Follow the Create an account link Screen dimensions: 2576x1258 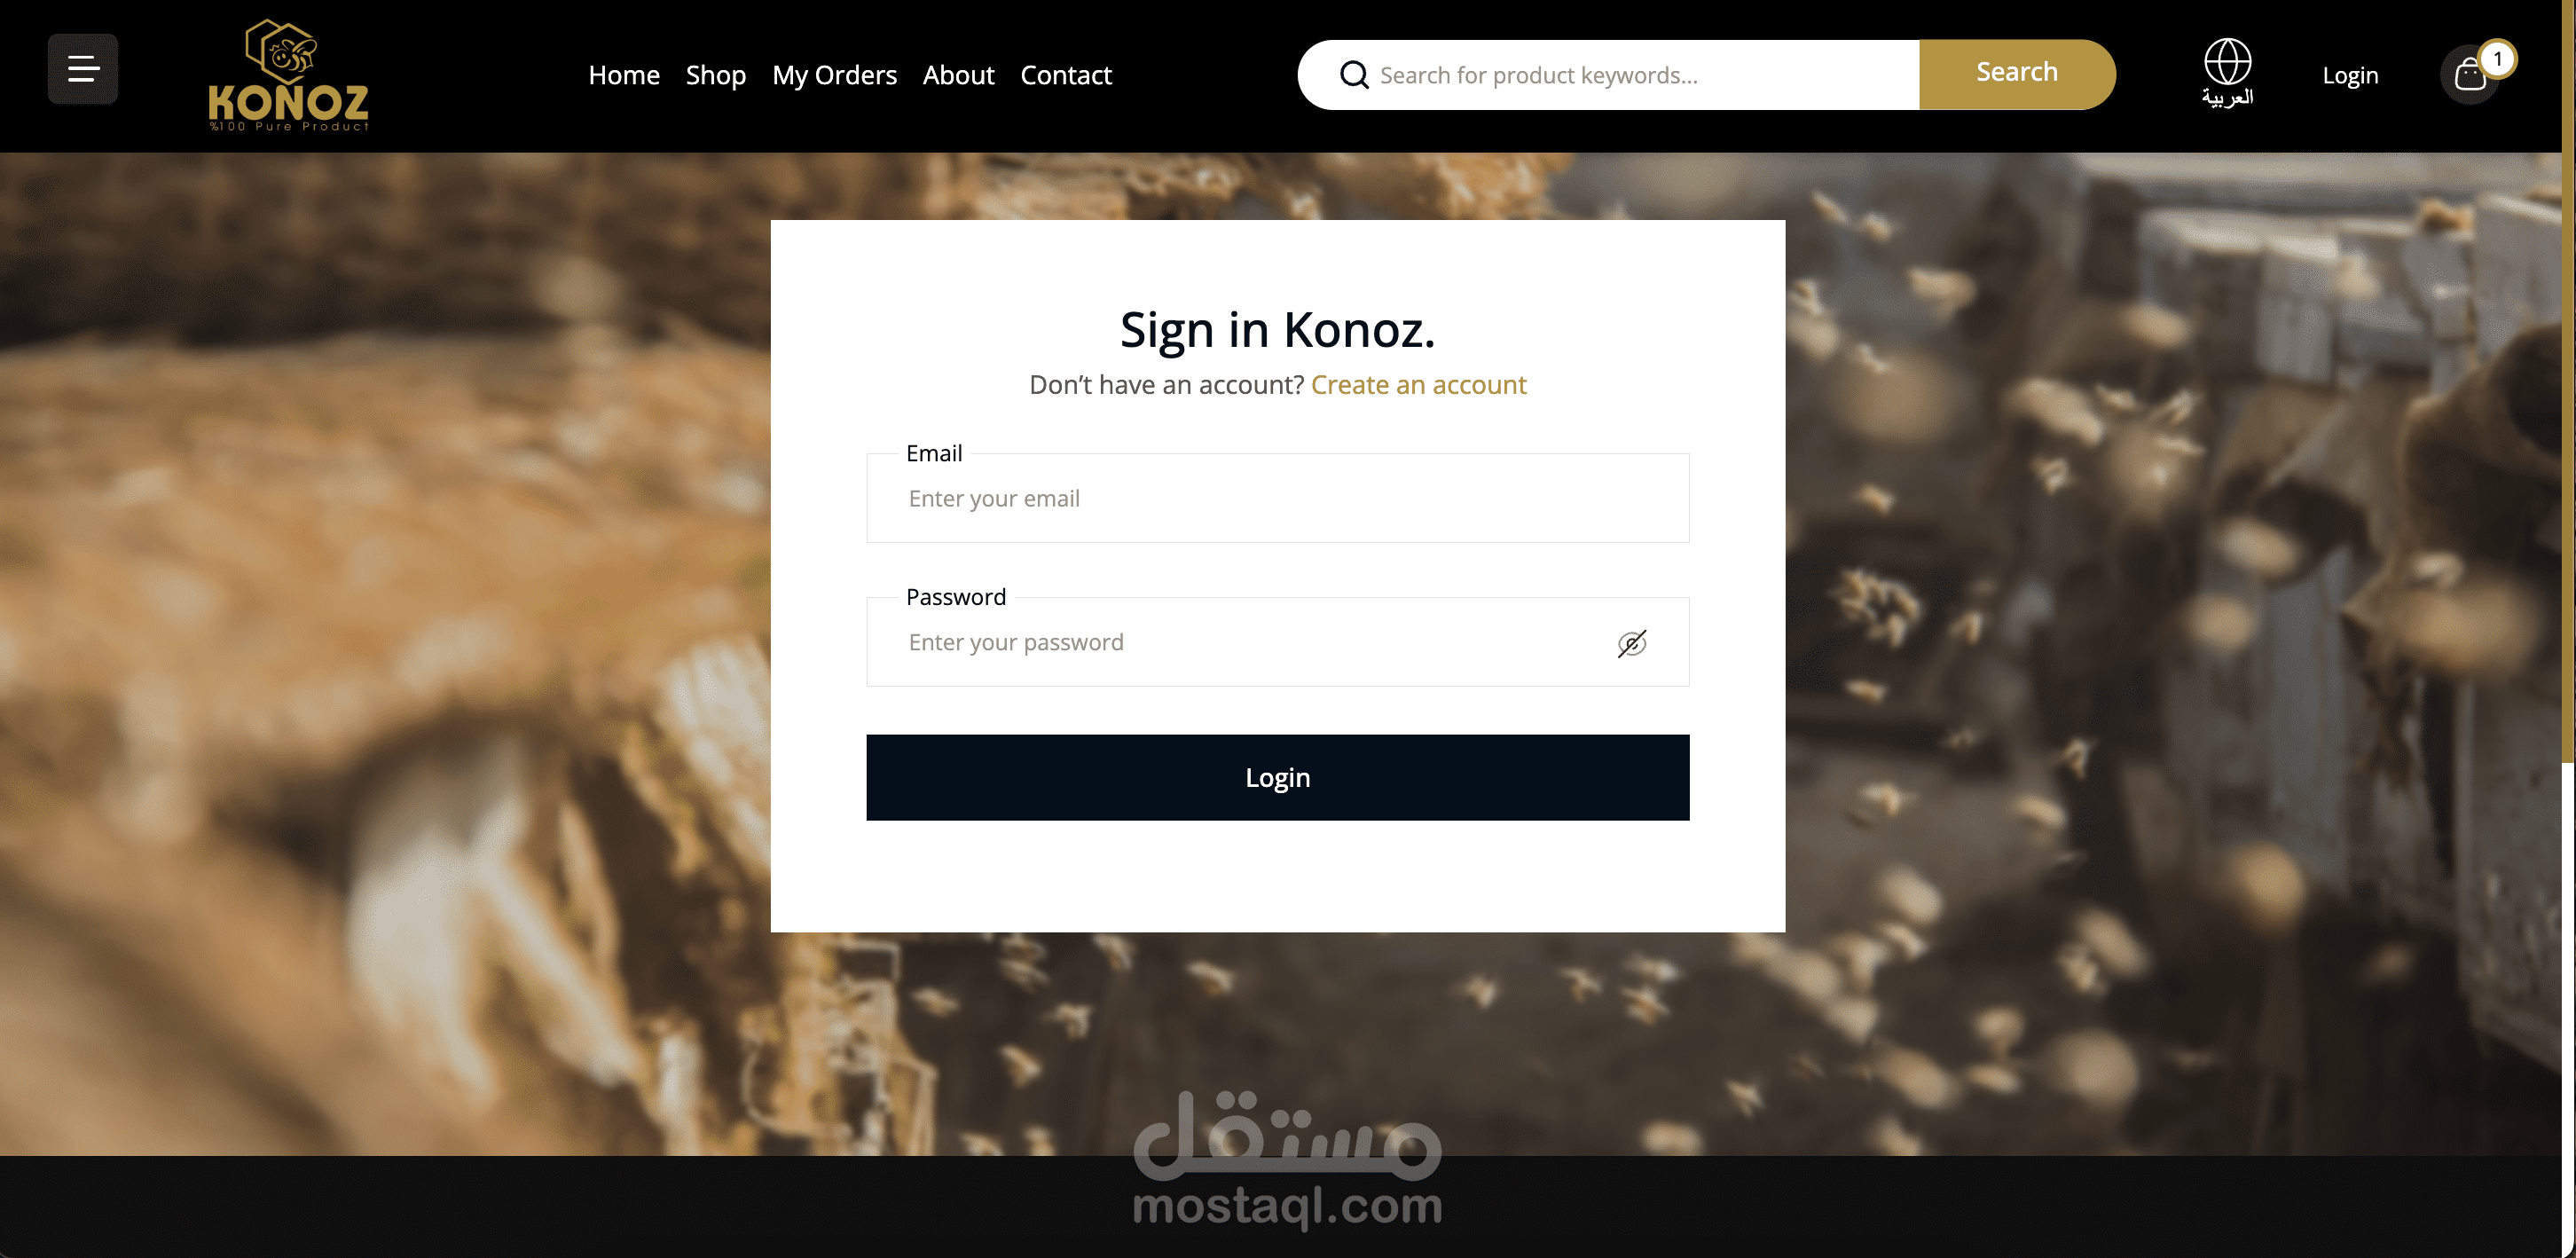(1418, 385)
